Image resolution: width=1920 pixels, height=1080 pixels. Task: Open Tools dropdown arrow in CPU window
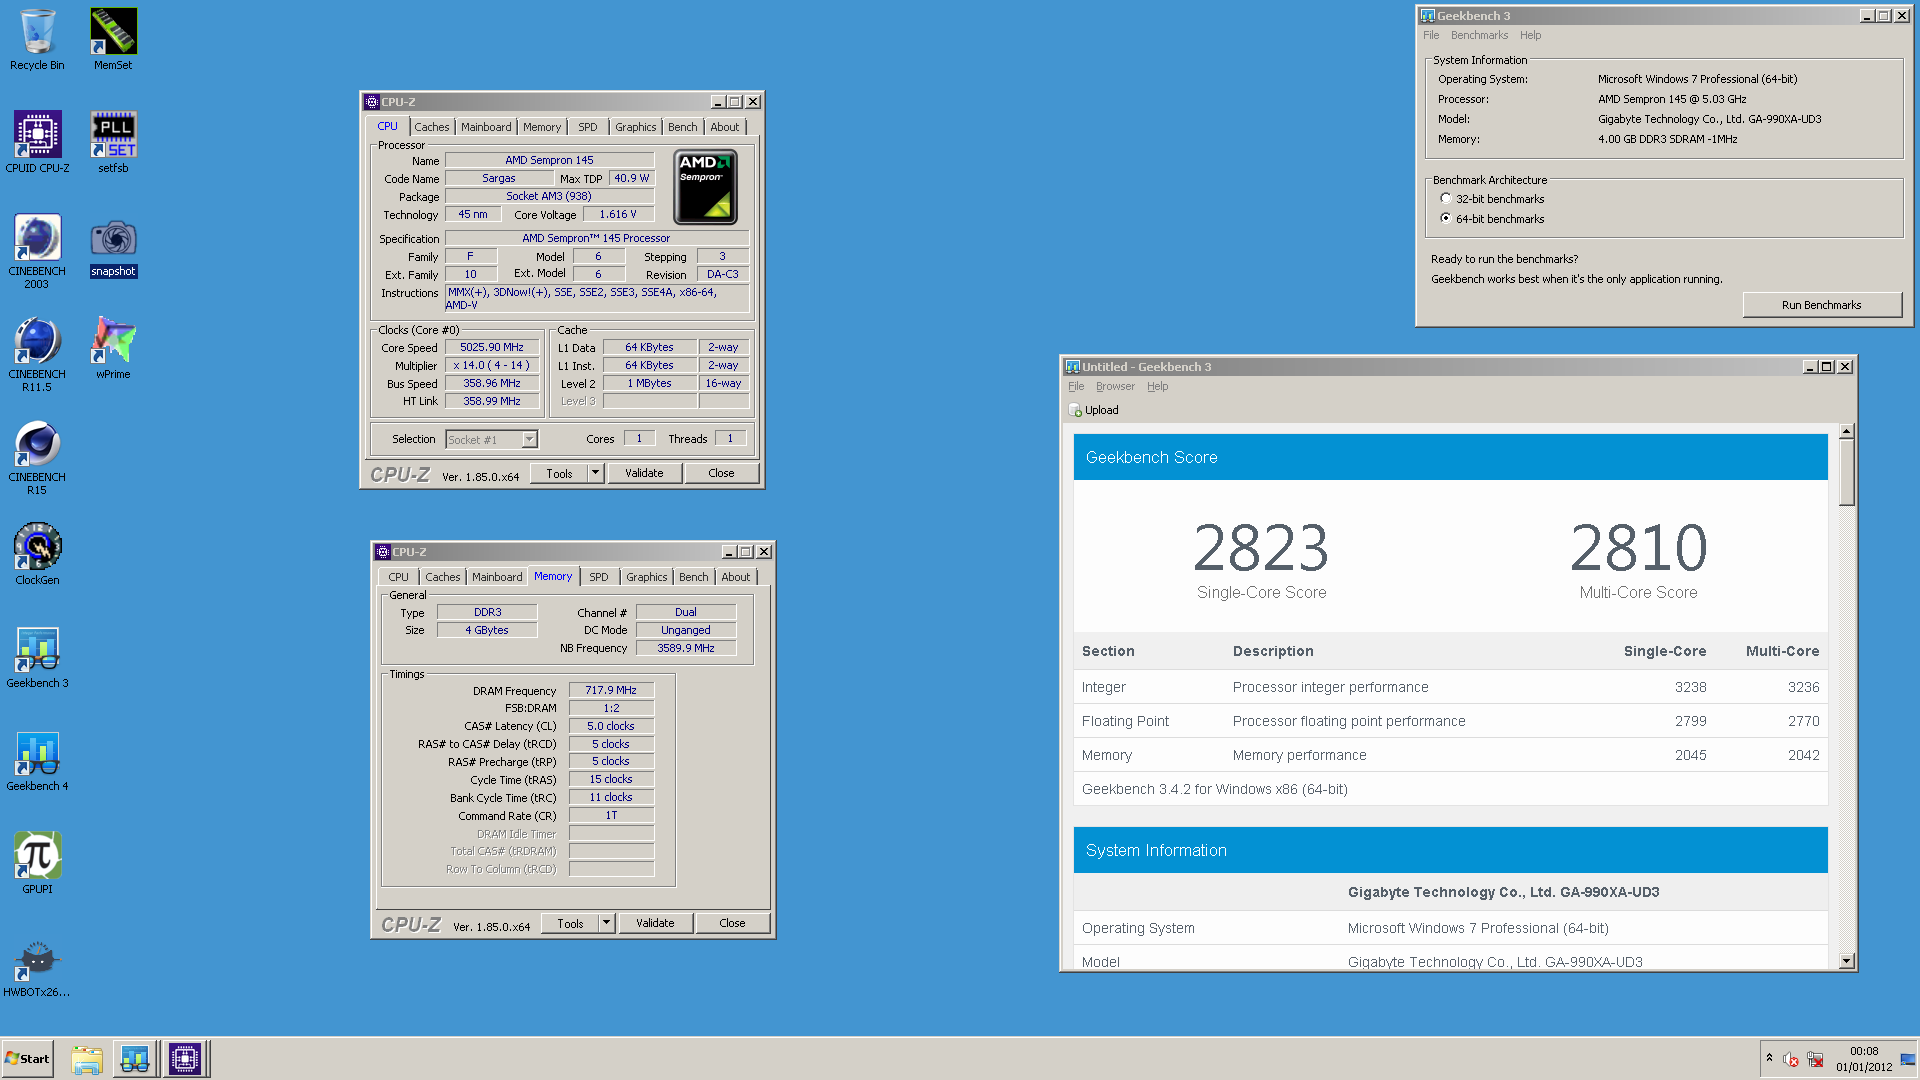[x=596, y=473]
